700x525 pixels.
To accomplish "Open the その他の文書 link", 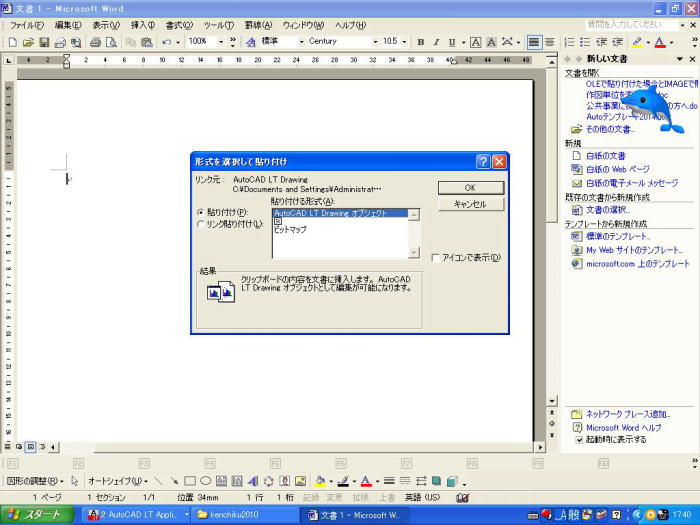I will 610,129.
